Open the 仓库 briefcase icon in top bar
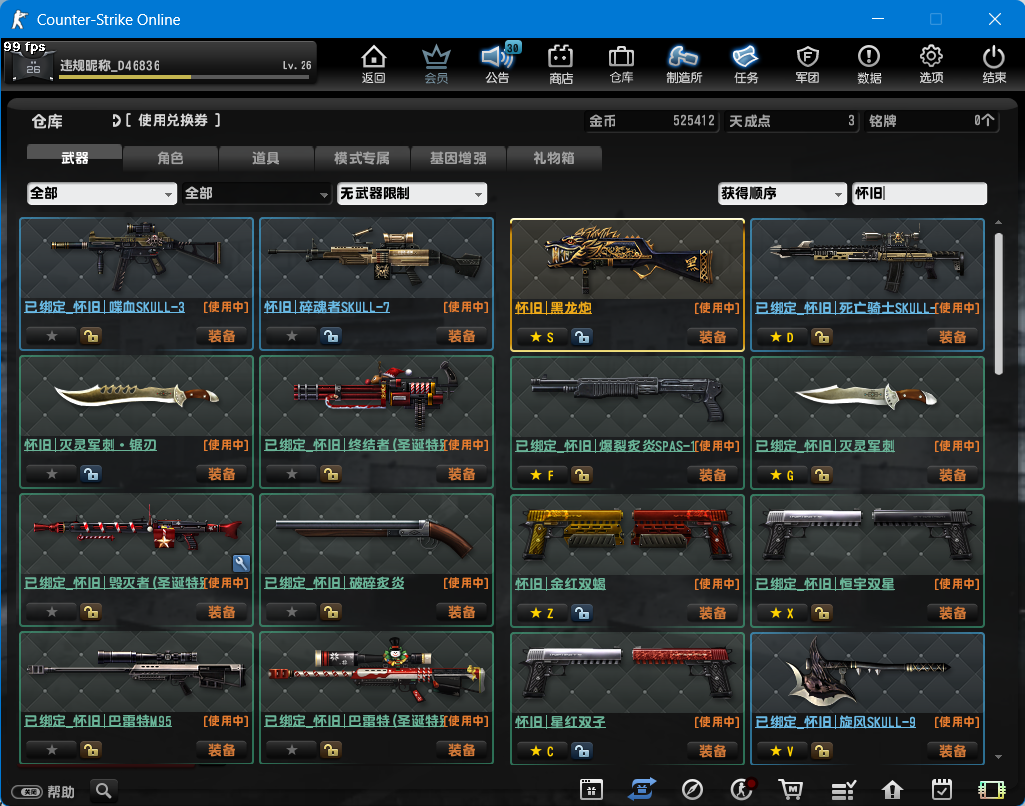The width and height of the screenshot is (1025, 806). click(x=621, y=64)
